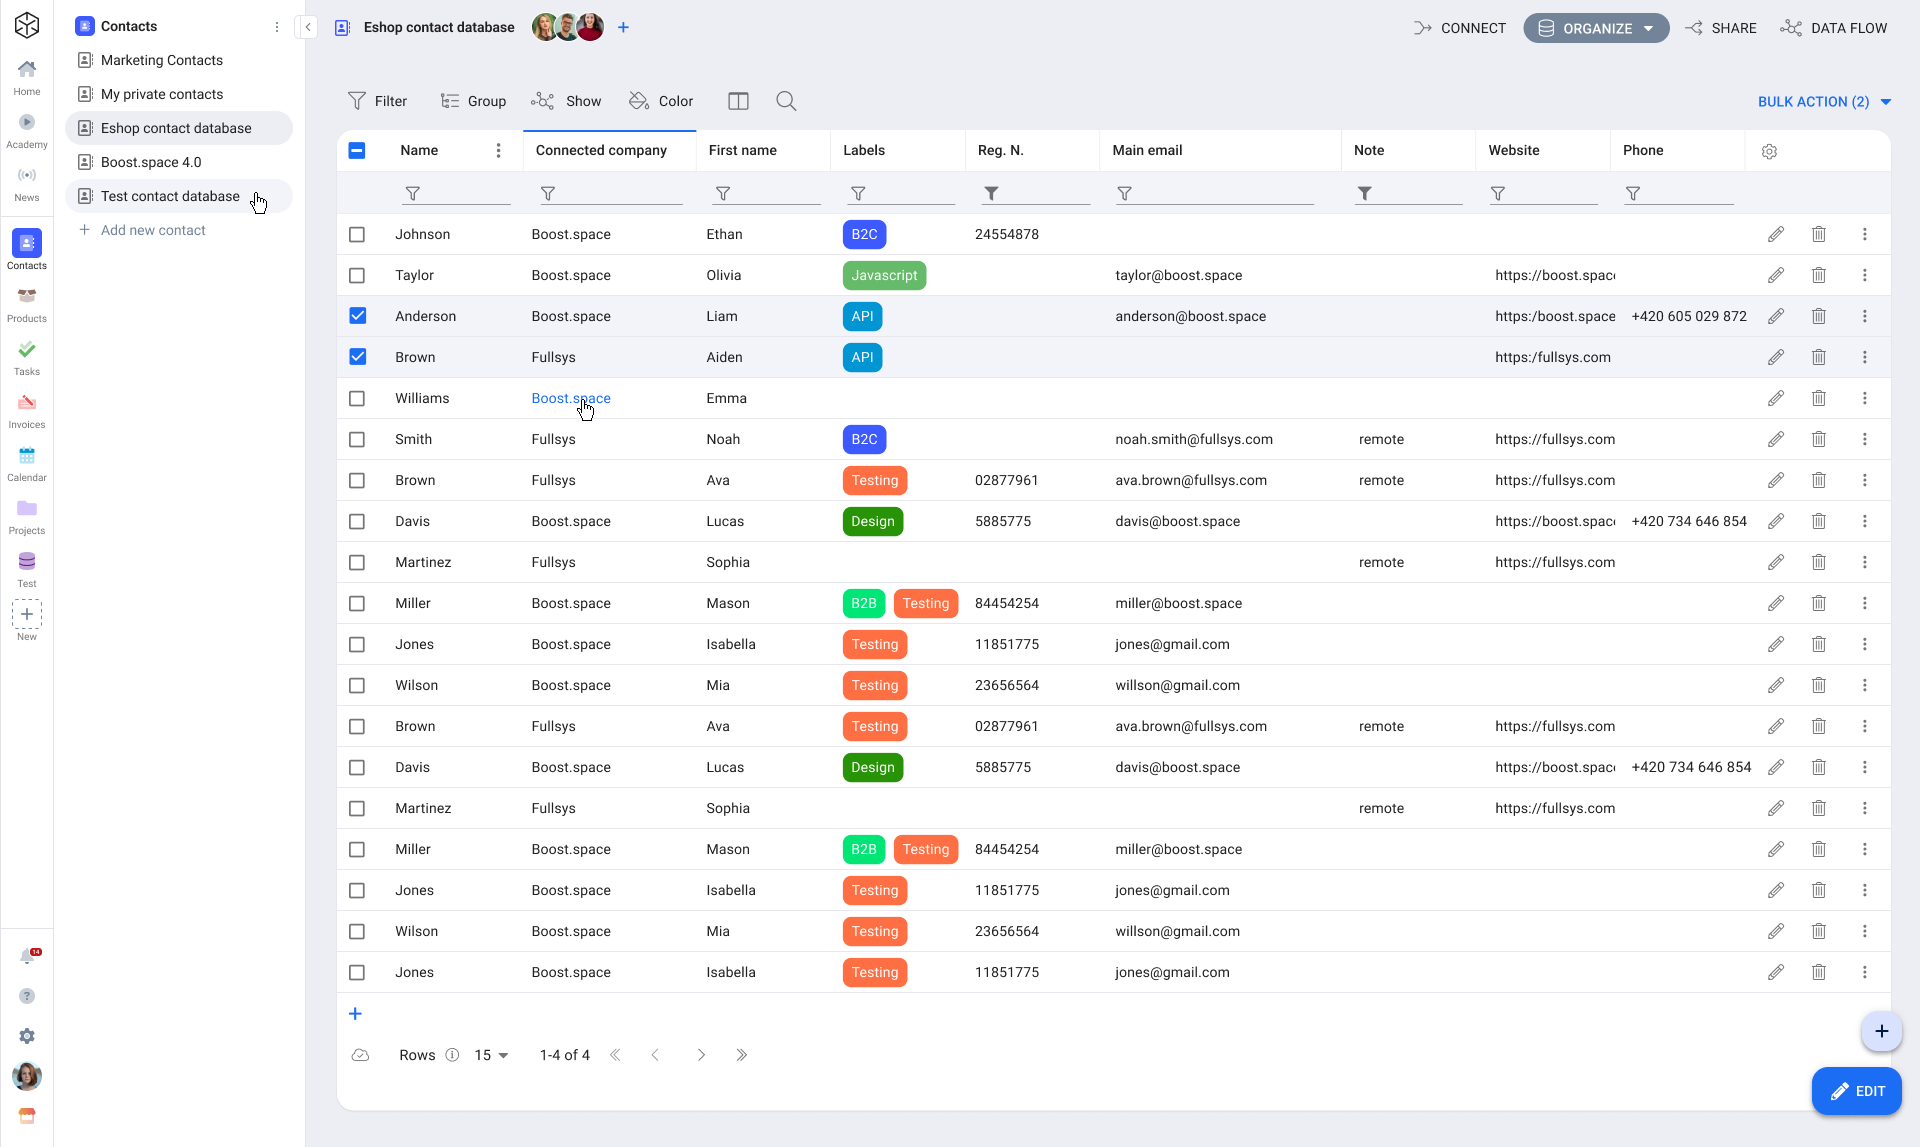
Task: Change rows per page from 15
Action: (x=490, y=1055)
